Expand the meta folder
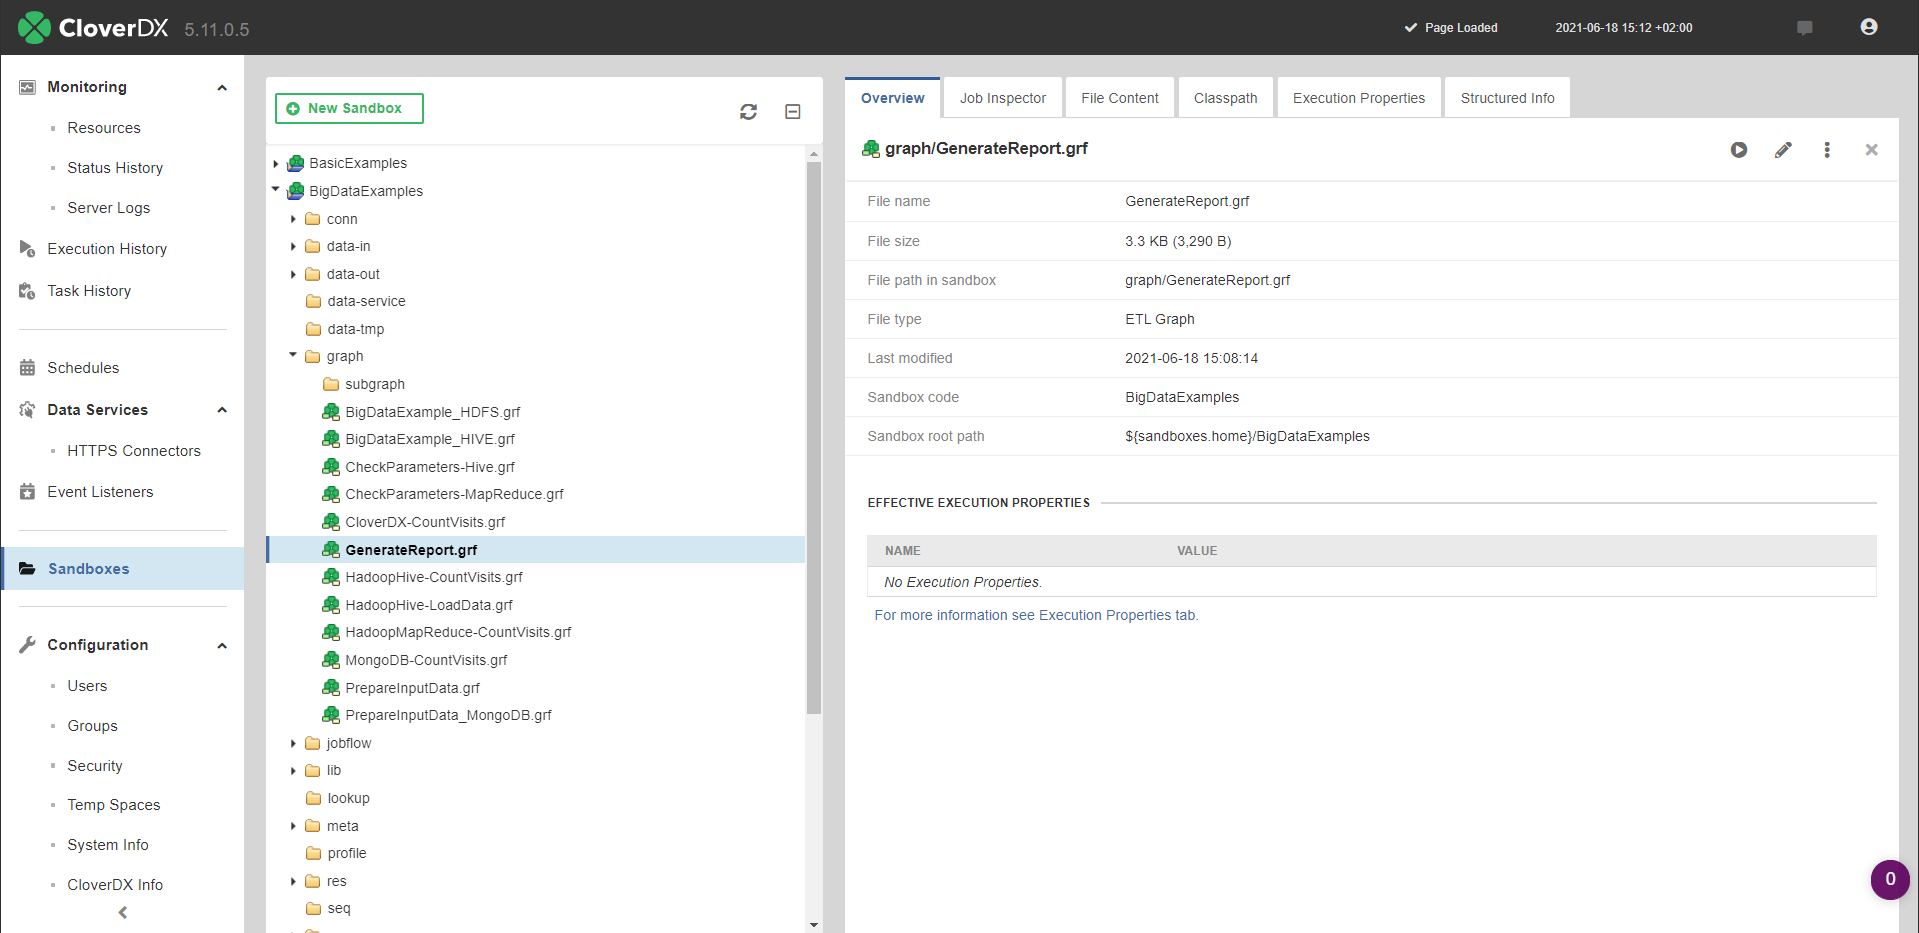The image size is (1919, 933). pyautogui.click(x=293, y=826)
